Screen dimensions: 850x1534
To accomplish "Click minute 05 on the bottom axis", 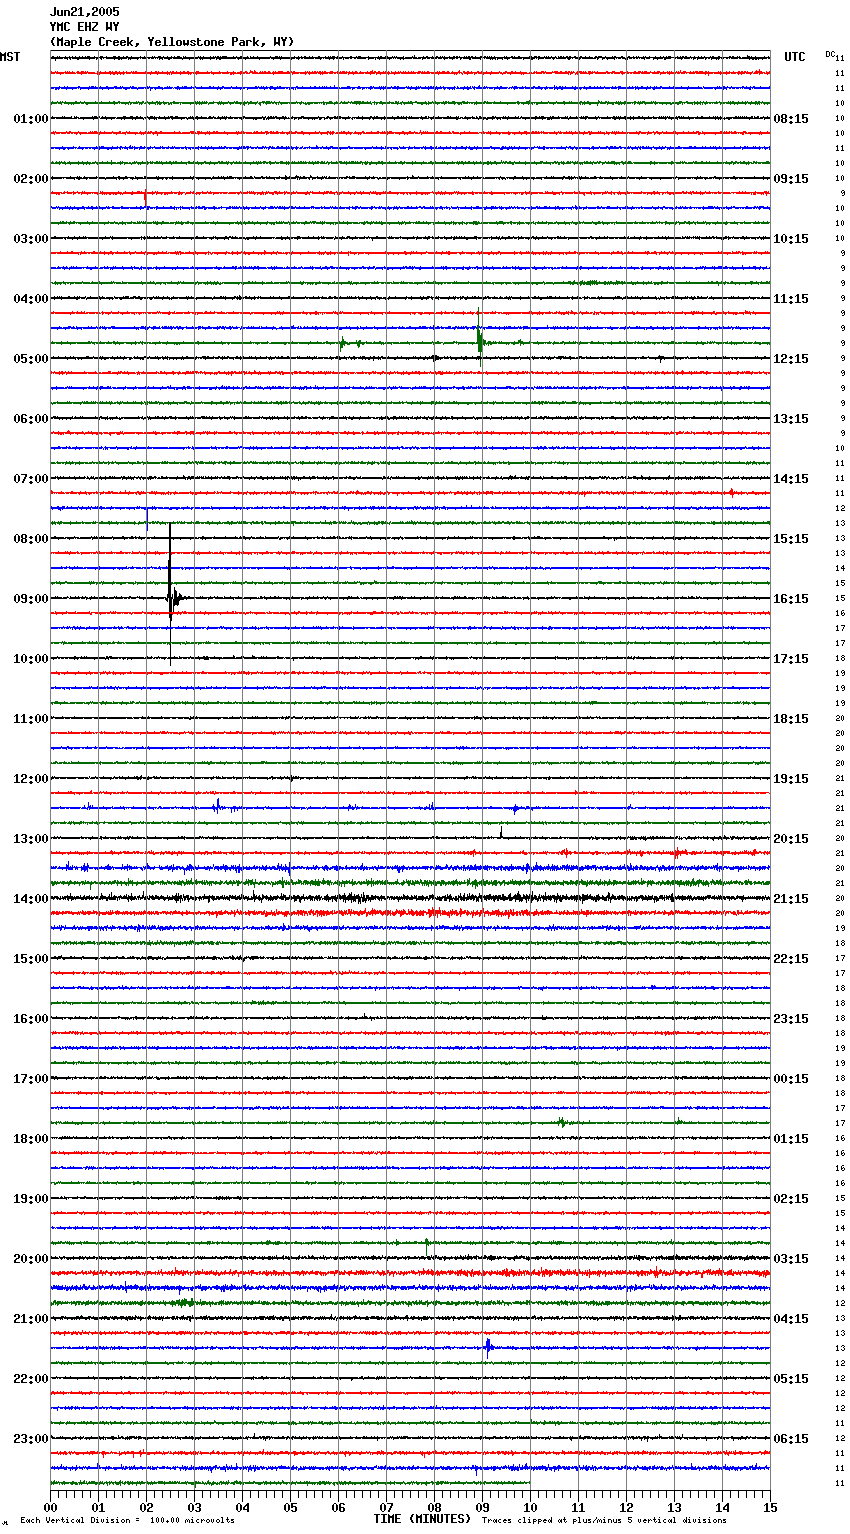I will coord(290,1507).
